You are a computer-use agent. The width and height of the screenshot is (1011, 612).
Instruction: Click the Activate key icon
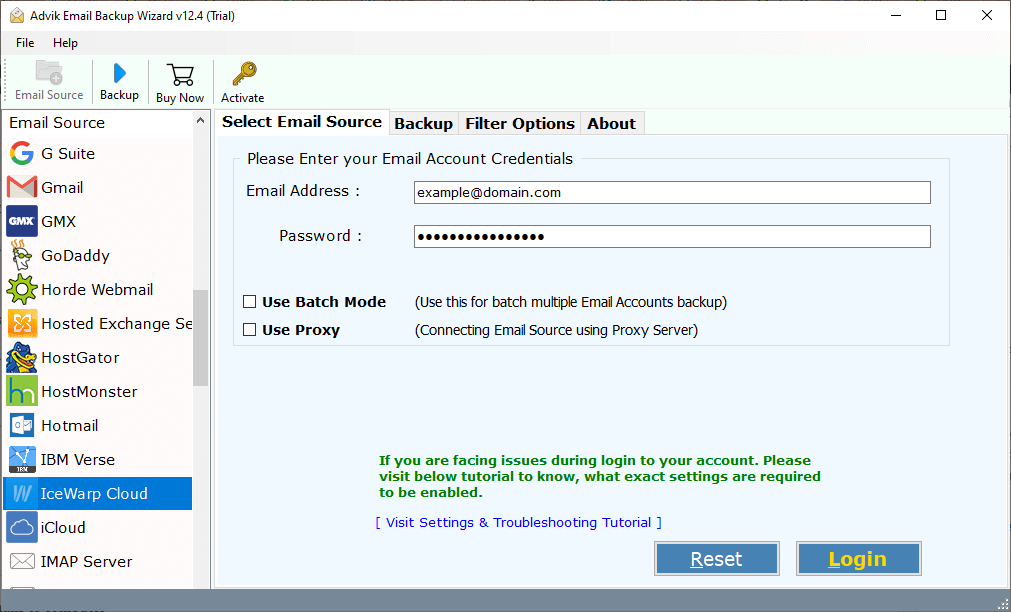tap(244, 74)
